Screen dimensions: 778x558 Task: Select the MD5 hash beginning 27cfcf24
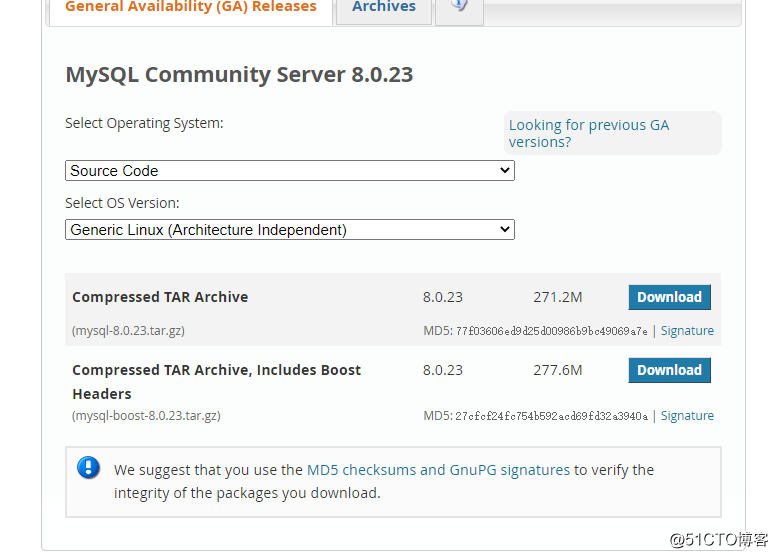tap(552, 416)
